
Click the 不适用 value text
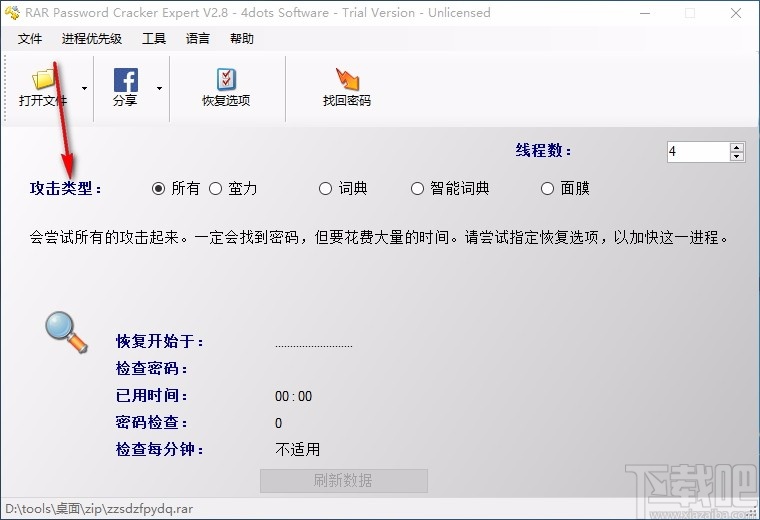(298, 450)
